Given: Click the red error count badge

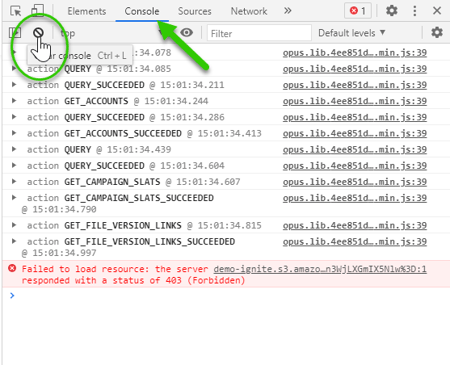Looking at the screenshot, I should pos(358,11).
